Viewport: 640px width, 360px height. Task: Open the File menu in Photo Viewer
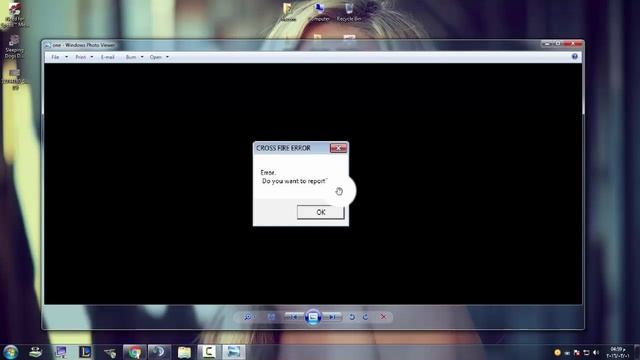[x=56, y=57]
